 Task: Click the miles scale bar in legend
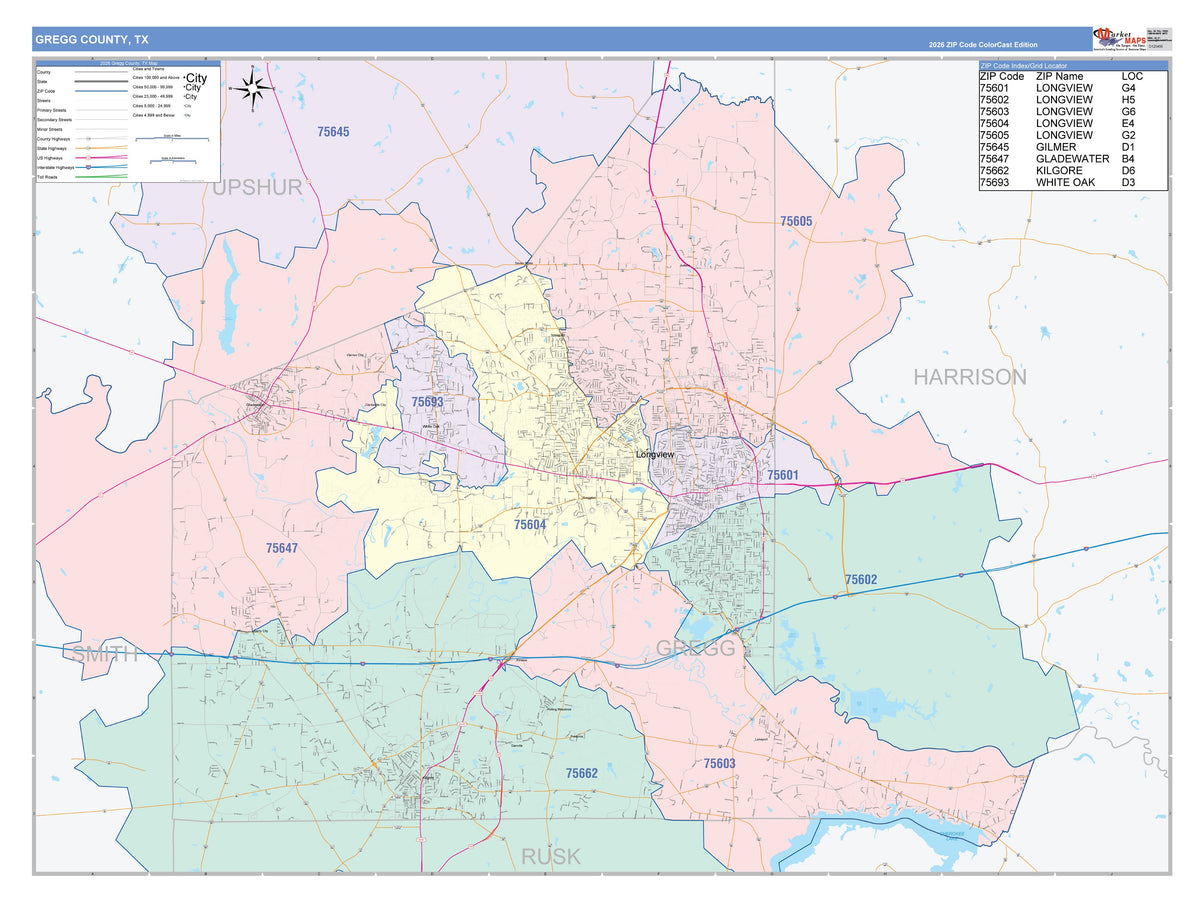coord(172,138)
